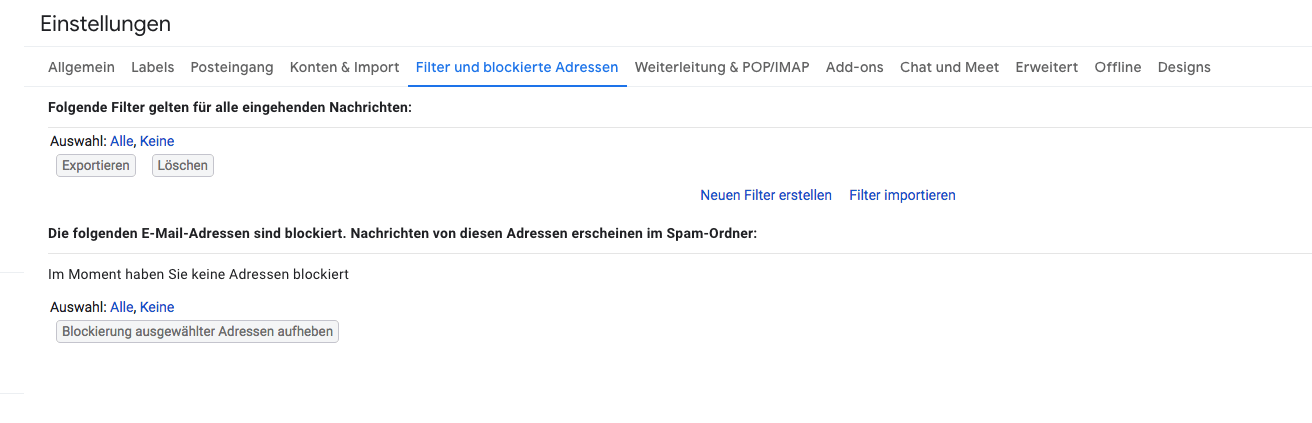Select the Filter und blockierte Adressen tab
Image resolution: width=1312 pixels, height=423 pixels.
tap(516, 67)
